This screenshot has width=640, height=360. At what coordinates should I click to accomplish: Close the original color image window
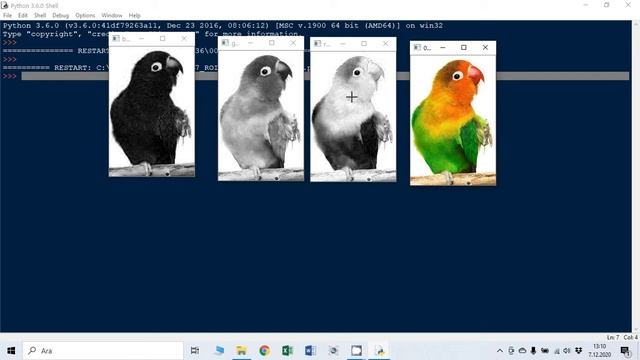pyautogui.click(x=485, y=48)
